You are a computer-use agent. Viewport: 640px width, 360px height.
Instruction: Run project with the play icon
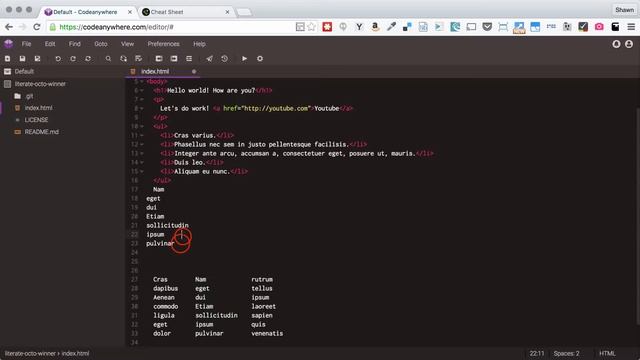(244, 59)
